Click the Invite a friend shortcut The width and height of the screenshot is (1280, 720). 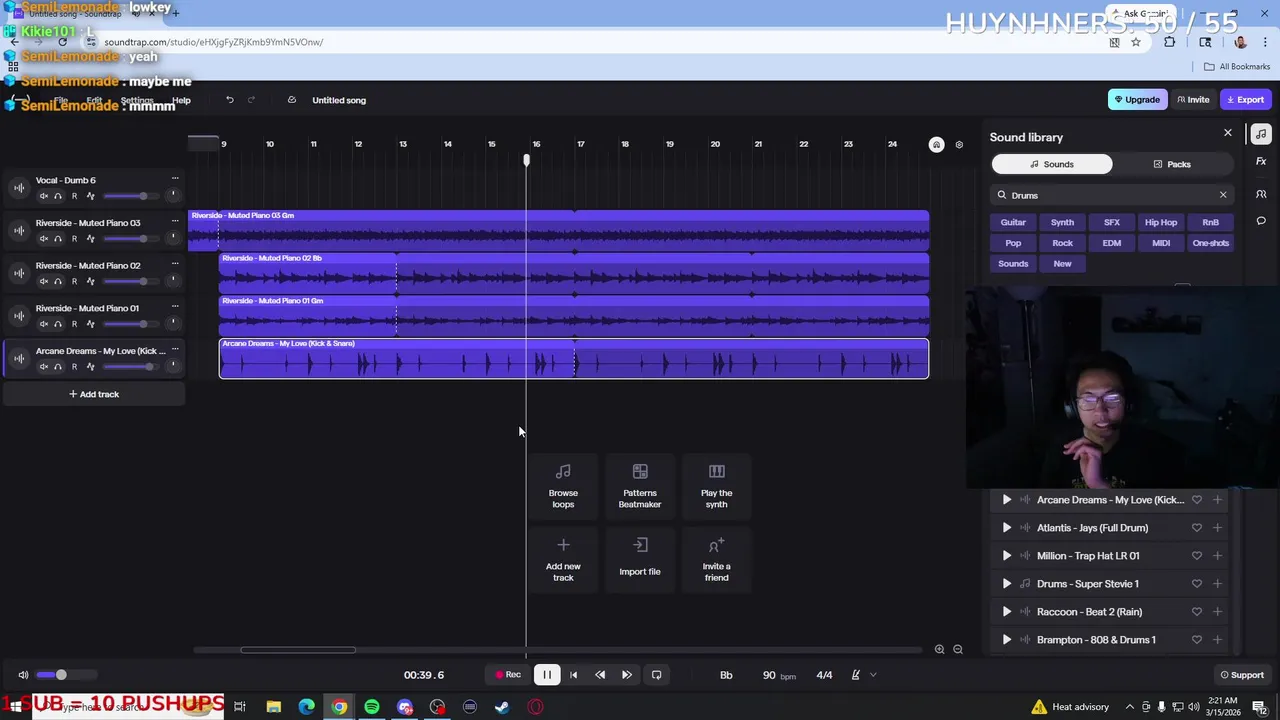[716, 560]
